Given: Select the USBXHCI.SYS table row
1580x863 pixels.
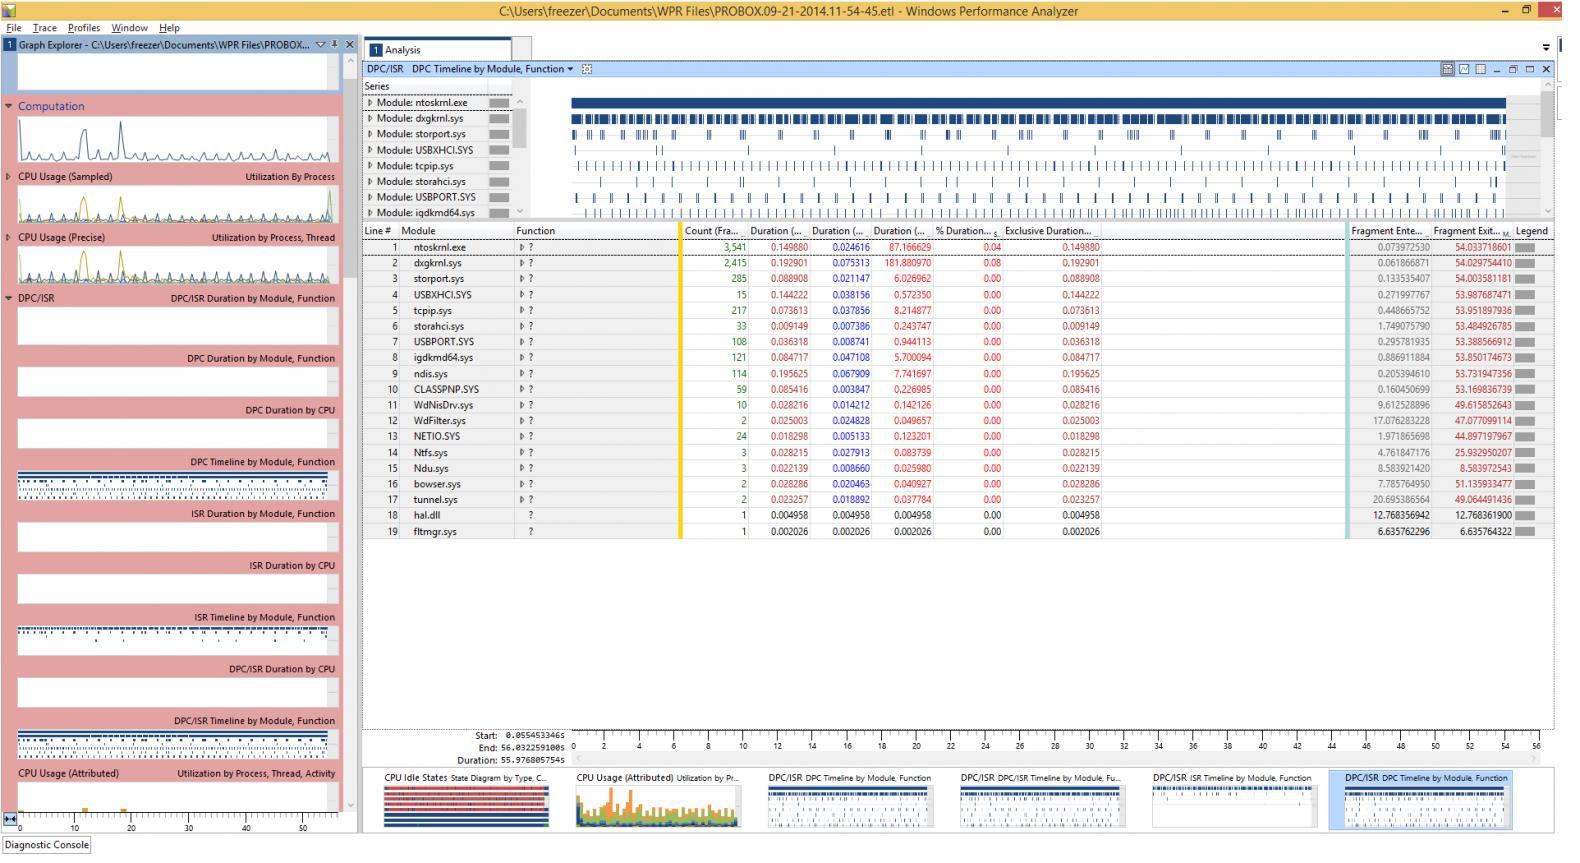Looking at the screenshot, I should 957,295.
